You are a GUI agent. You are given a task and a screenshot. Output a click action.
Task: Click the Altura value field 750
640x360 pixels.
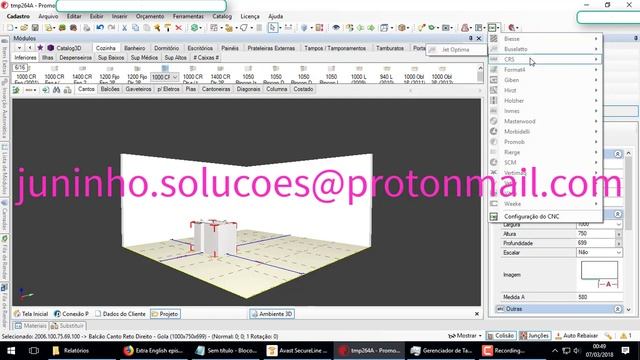point(596,234)
